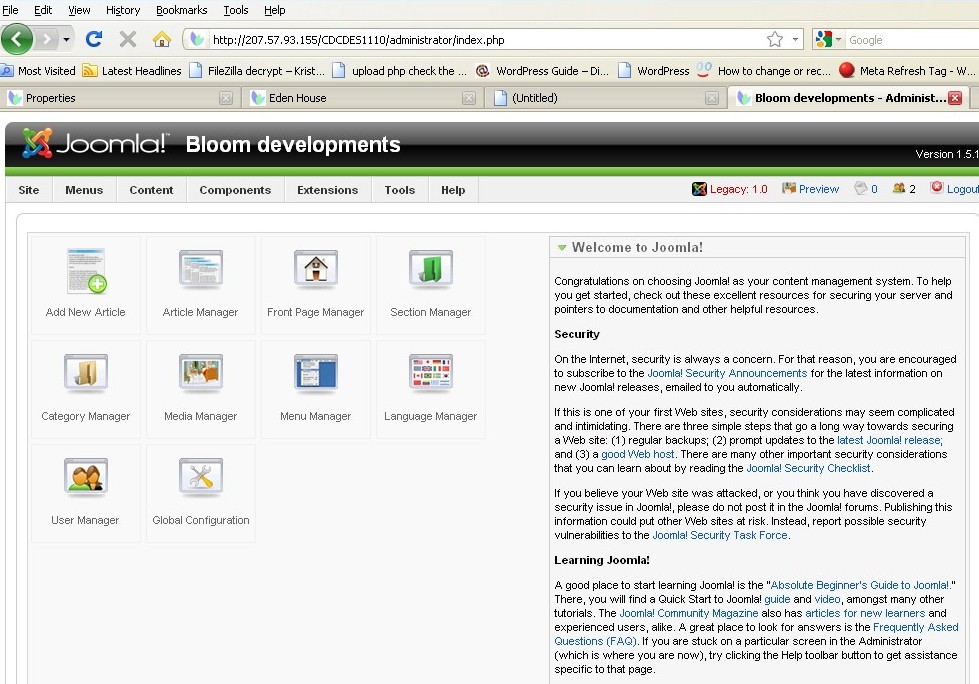This screenshot has height=684, width=979.
Task: Open the Site menu in Joomla
Action: [29, 190]
